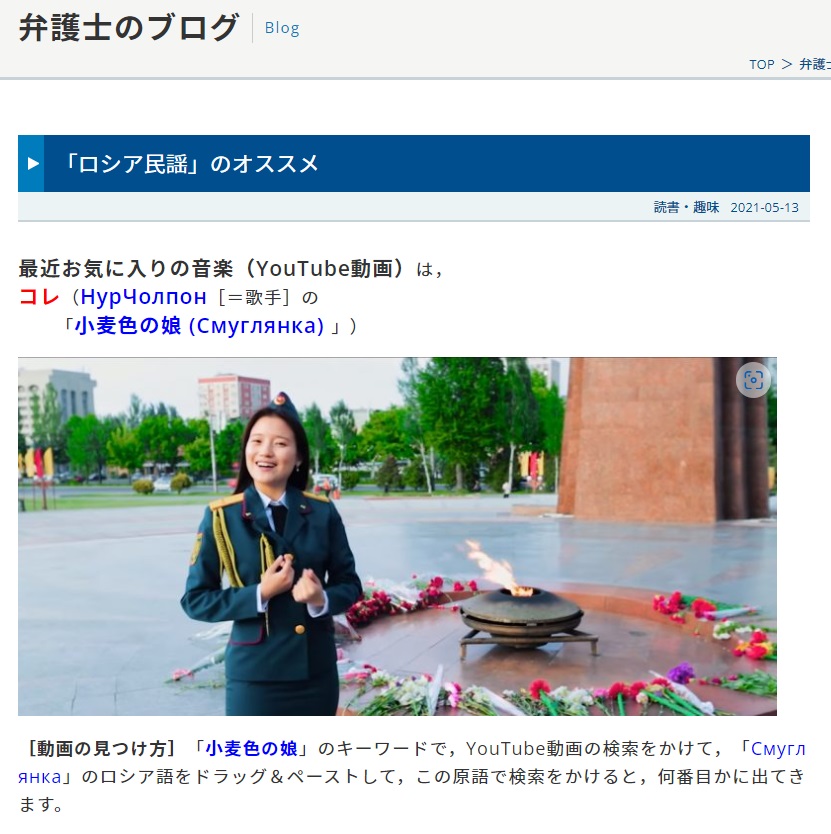Click the visual search icon on the photo
Image resolution: width=831 pixels, height=834 pixels.
click(x=753, y=380)
